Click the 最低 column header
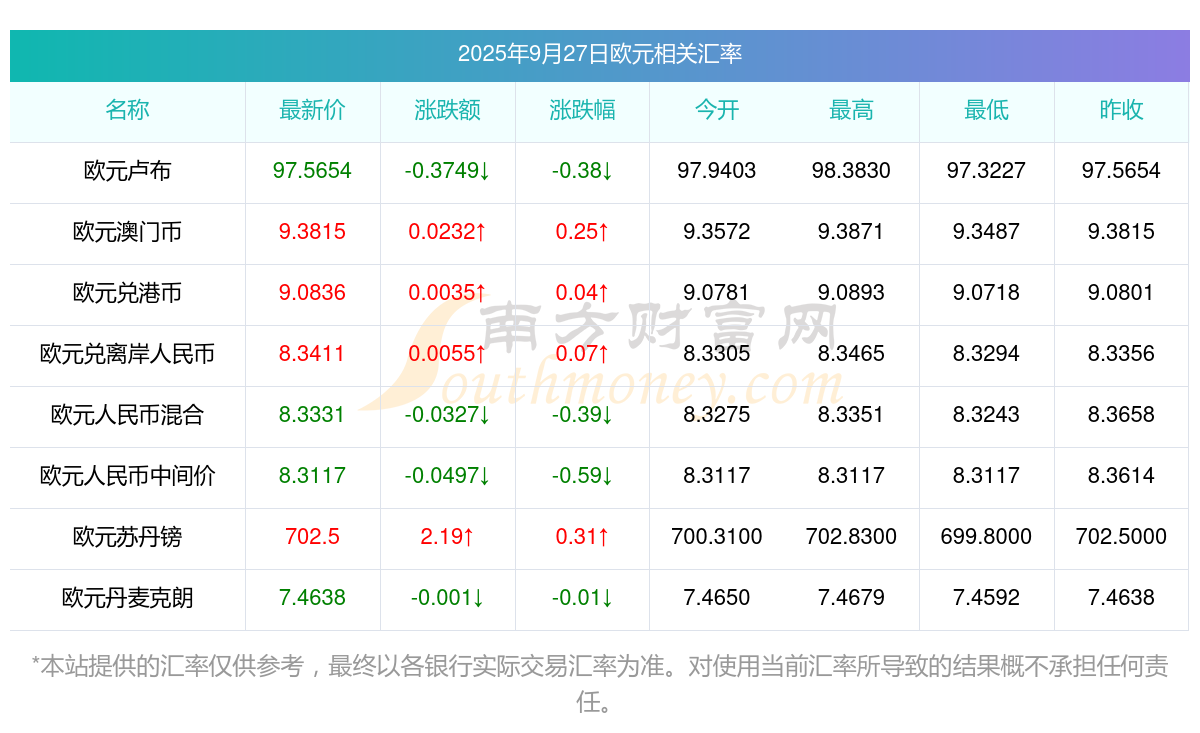 tap(986, 111)
